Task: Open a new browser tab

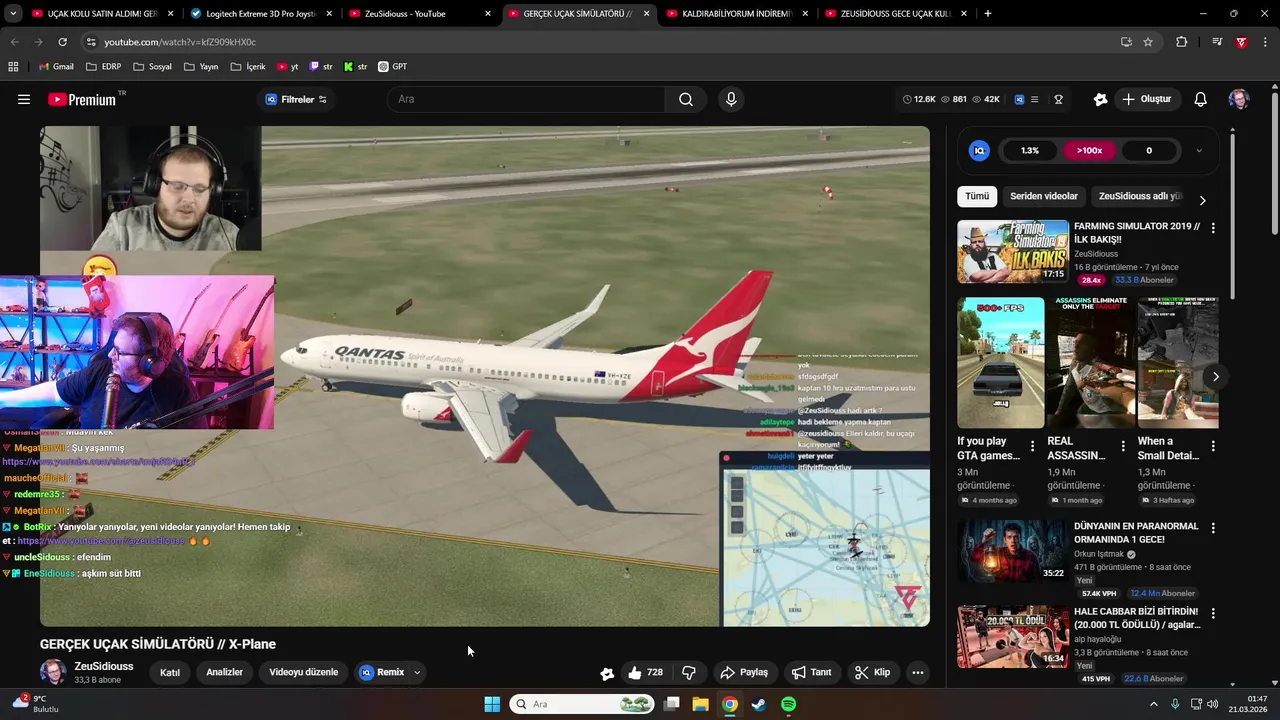Action: (x=988, y=14)
